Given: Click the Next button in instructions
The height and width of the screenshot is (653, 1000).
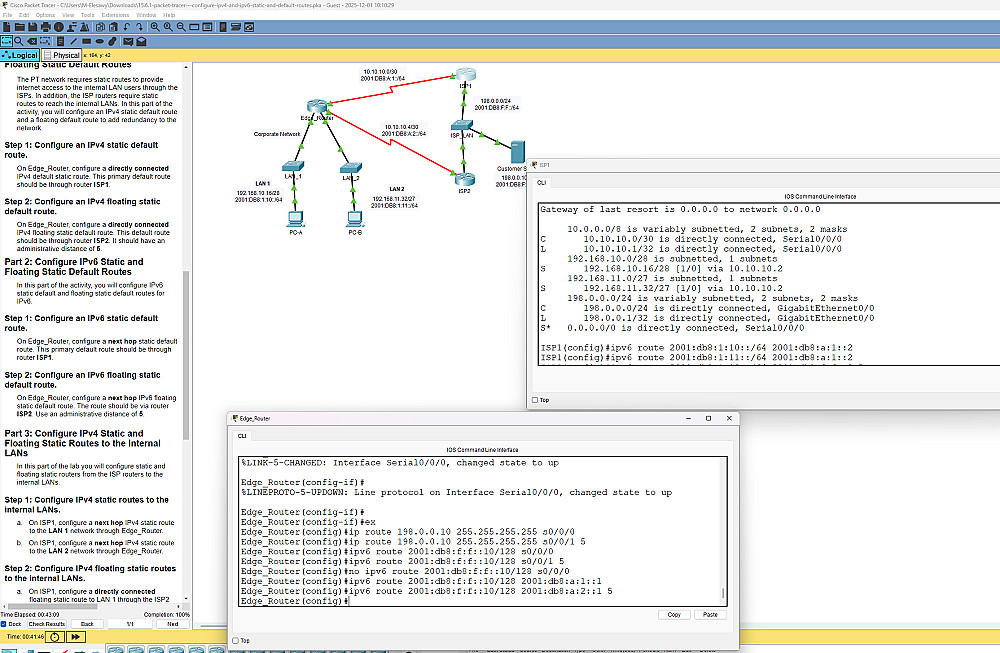Looking at the screenshot, I should click(x=172, y=624).
